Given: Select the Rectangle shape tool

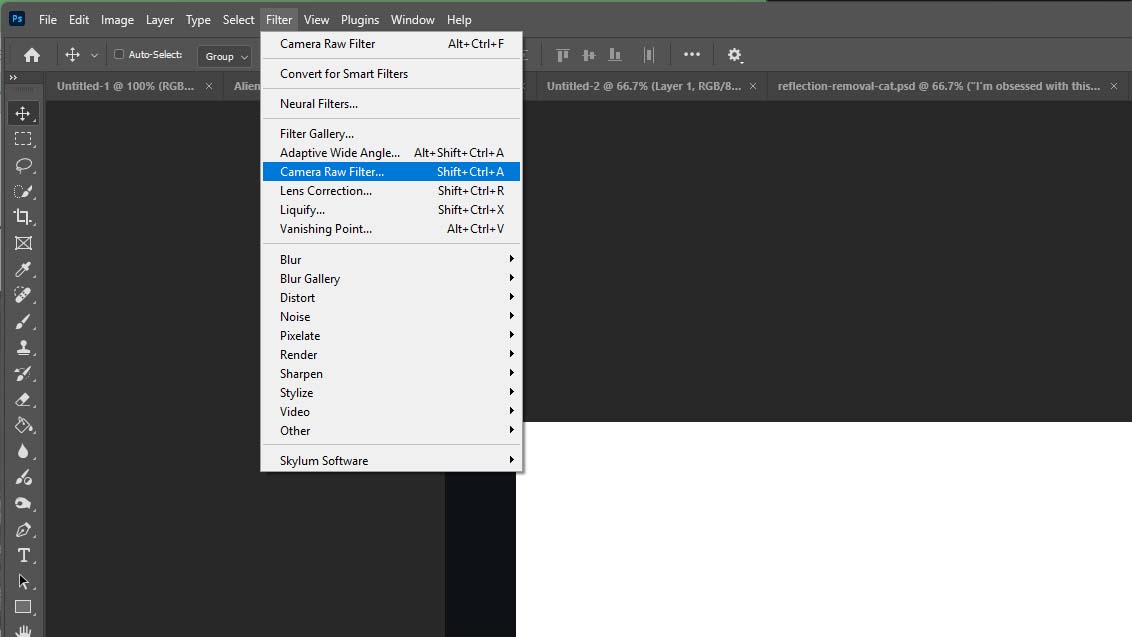Looking at the screenshot, I should point(23,607).
